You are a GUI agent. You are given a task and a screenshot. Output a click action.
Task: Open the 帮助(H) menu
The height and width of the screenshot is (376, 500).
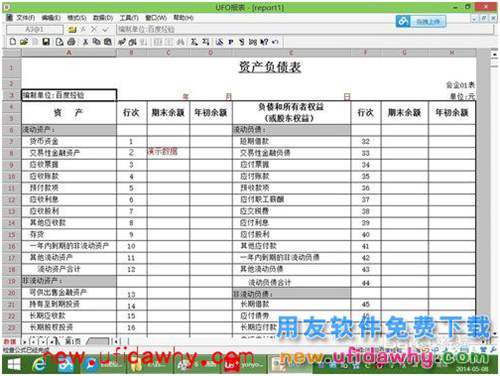click(x=183, y=17)
